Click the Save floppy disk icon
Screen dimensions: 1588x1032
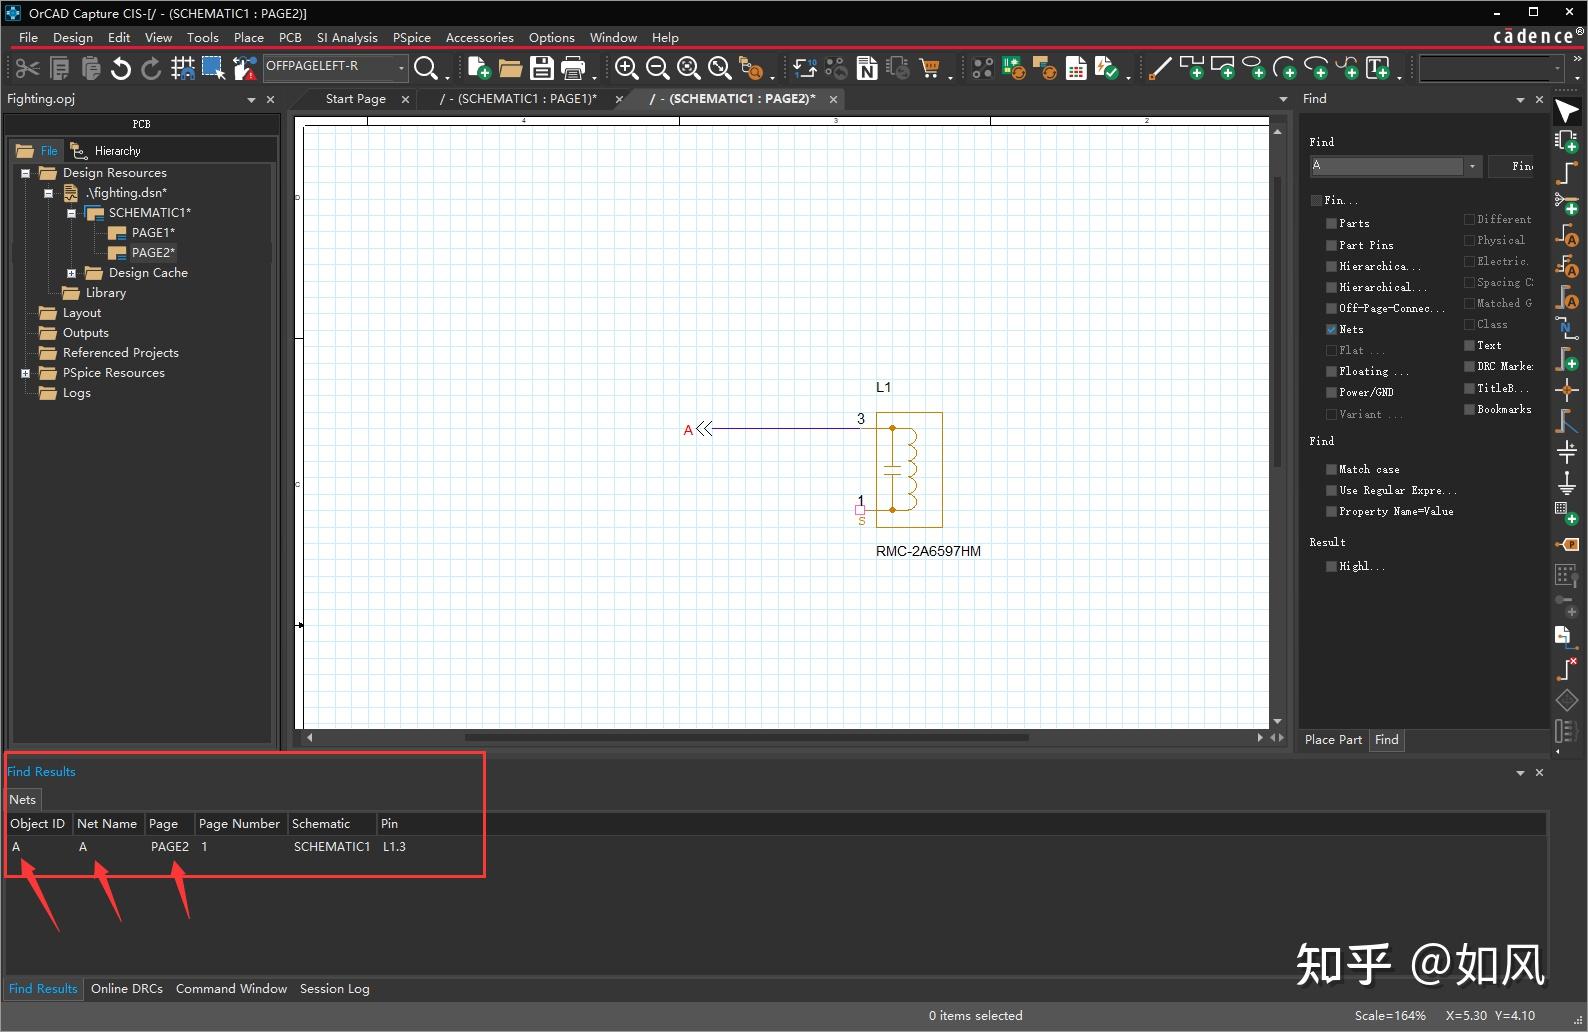coord(541,68)
